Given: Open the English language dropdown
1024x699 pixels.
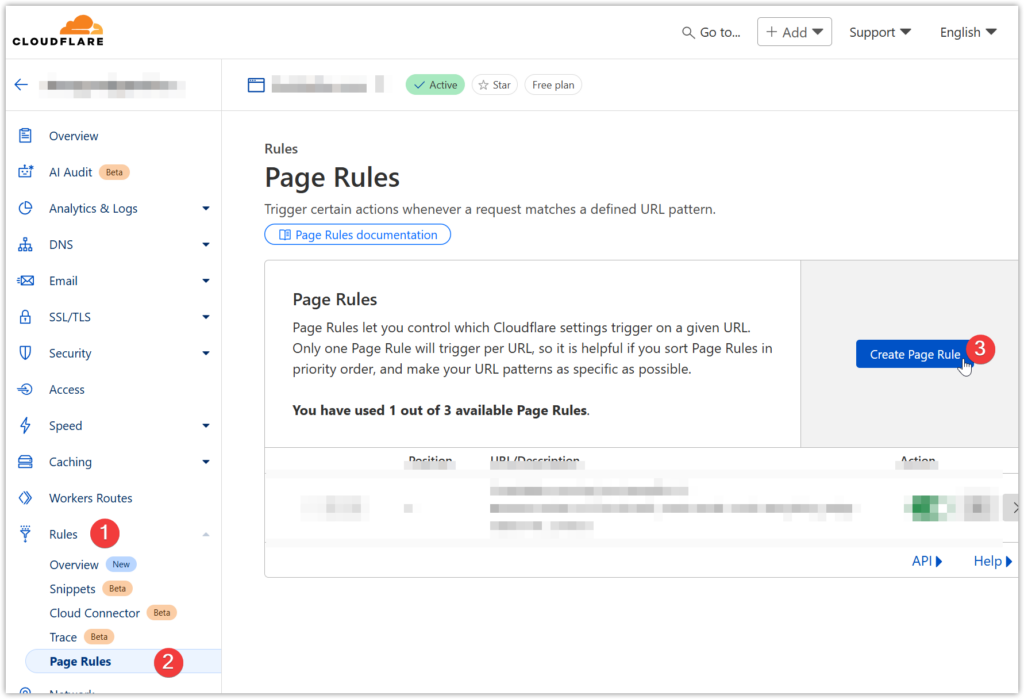Looking at the screenshot, I should click(967, 32).
